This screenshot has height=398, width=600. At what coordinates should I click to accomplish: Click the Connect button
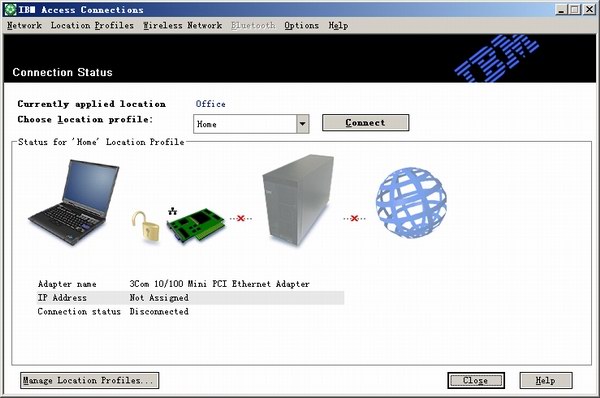click(365, 122)
